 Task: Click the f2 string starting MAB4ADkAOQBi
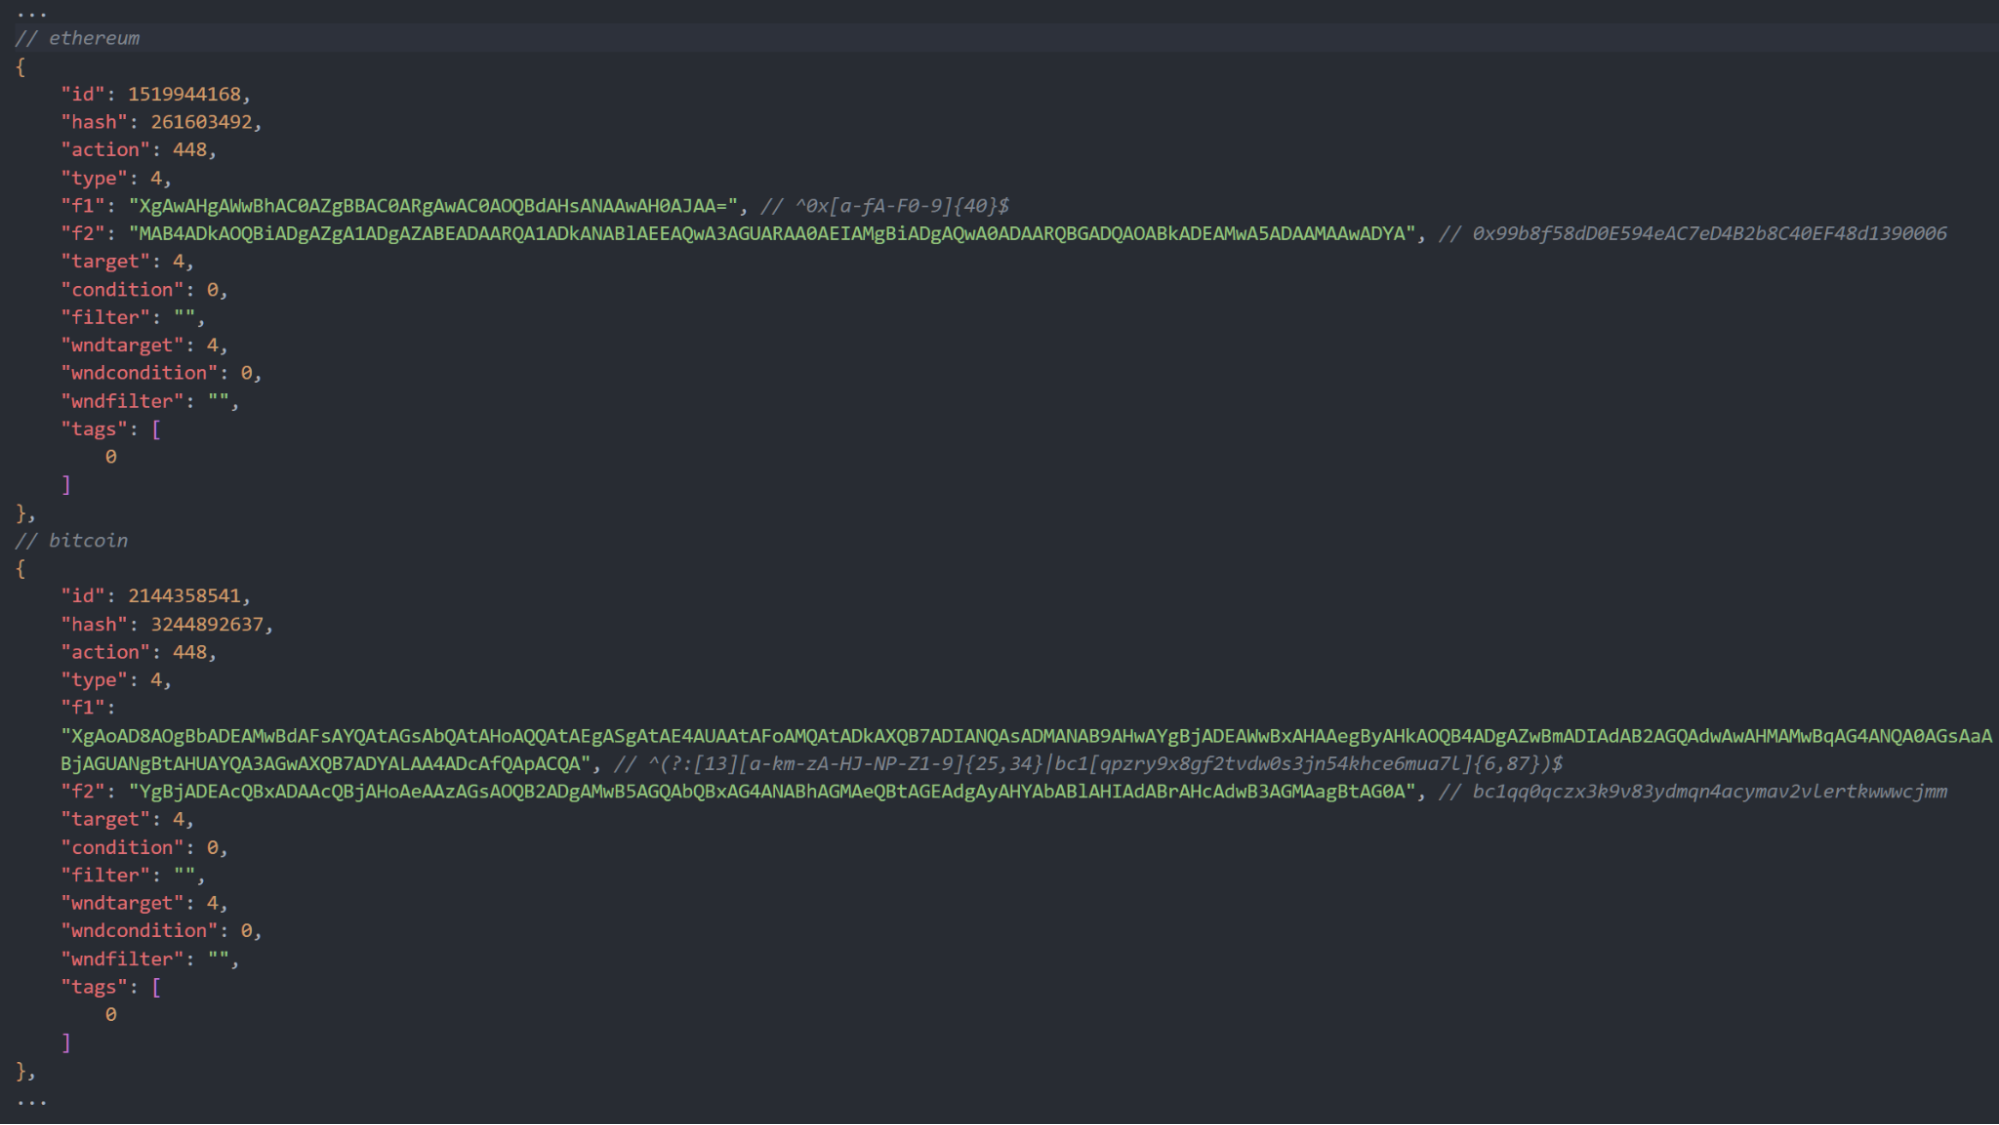772,234
